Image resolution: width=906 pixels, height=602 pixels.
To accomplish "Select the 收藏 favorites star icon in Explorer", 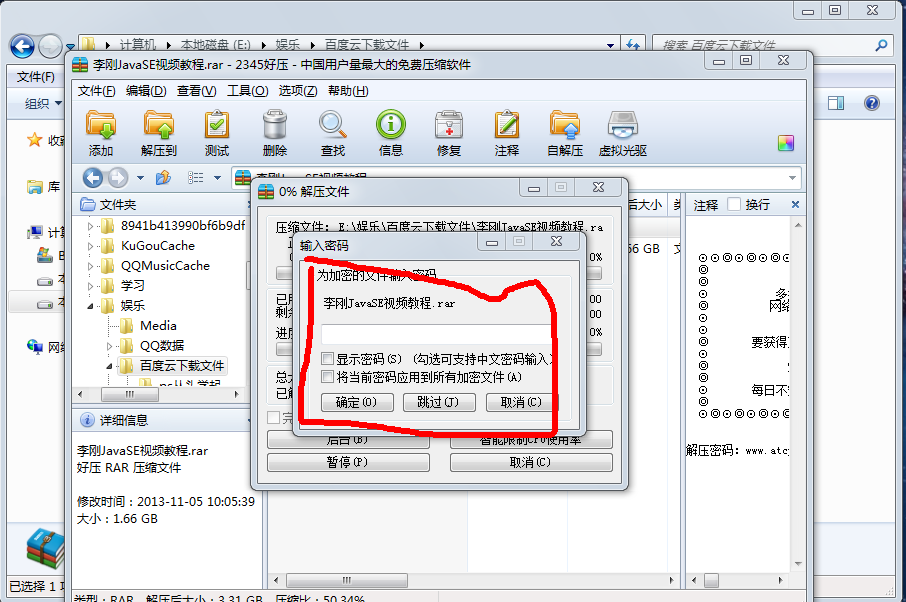I will tap(35, 140).
